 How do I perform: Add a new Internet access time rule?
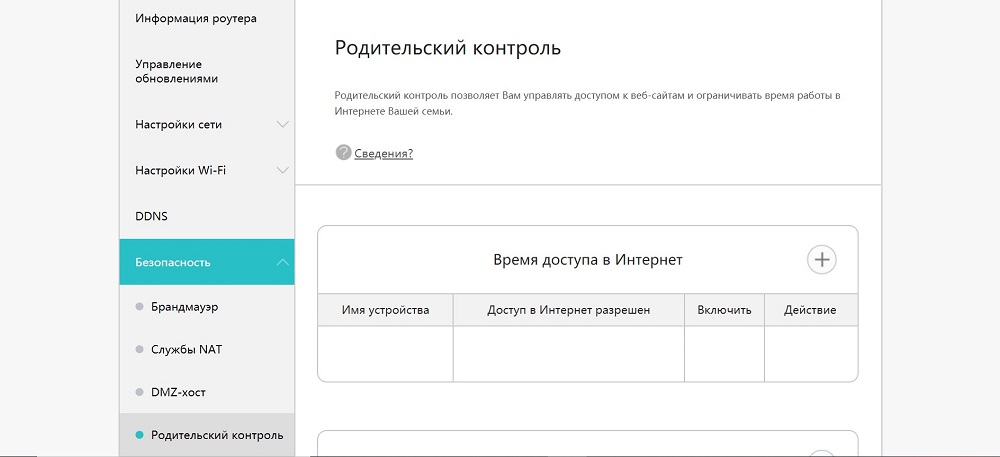[821, 260]
